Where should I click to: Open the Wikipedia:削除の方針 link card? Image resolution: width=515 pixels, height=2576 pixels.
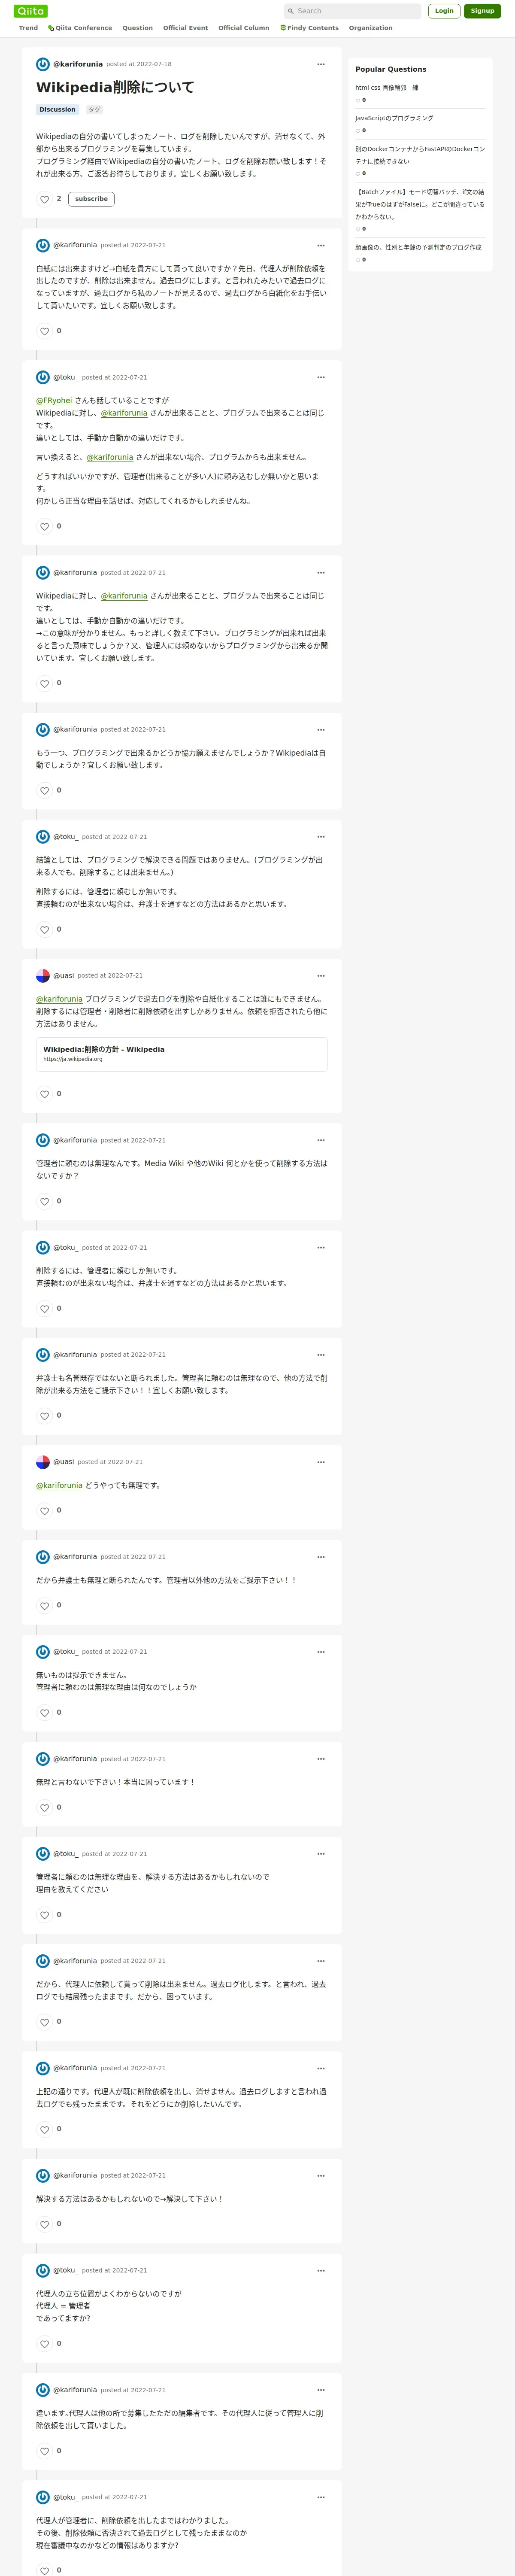tap(182, 1054)
